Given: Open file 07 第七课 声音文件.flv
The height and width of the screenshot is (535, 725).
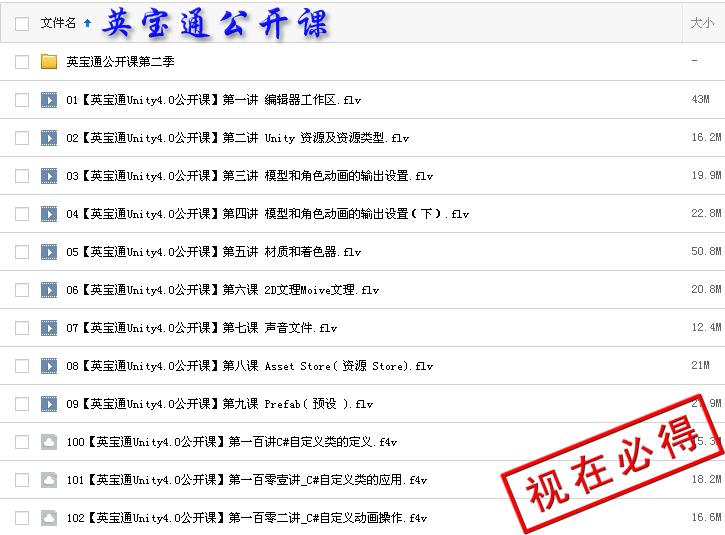Looking at the screenshot, I should (x=202, y=328).
